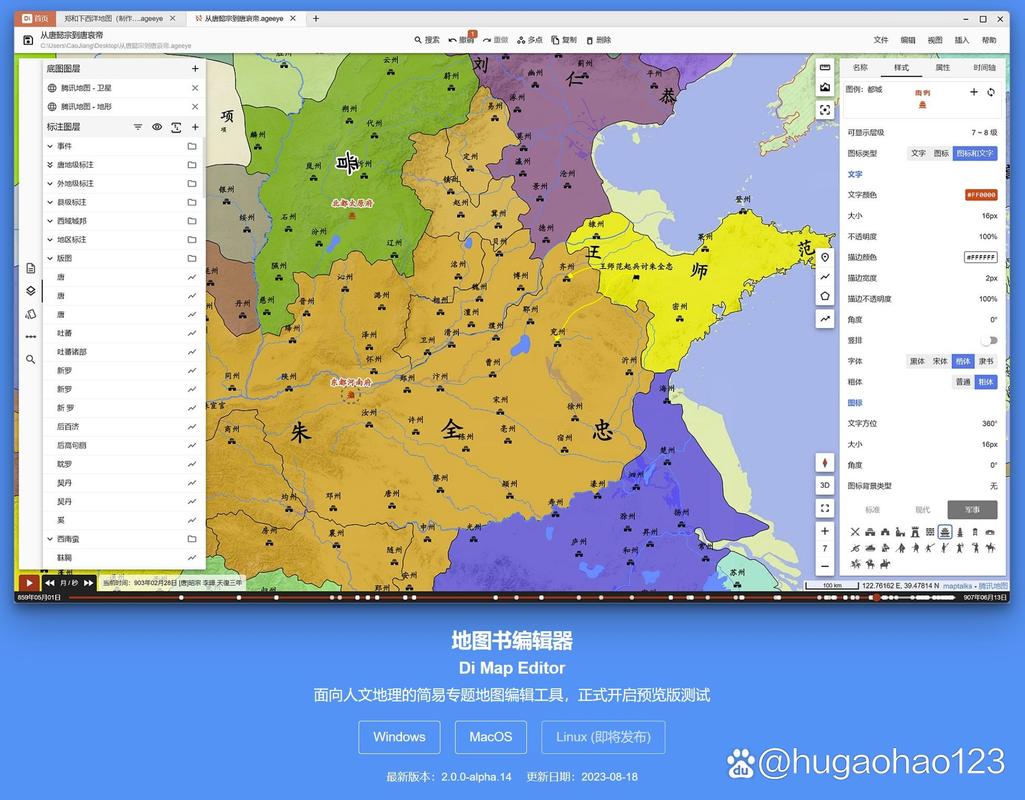Open the annotation layer filter icon
The height and width of the screenshot is (800, 1025).
click(x=138, y=127)
